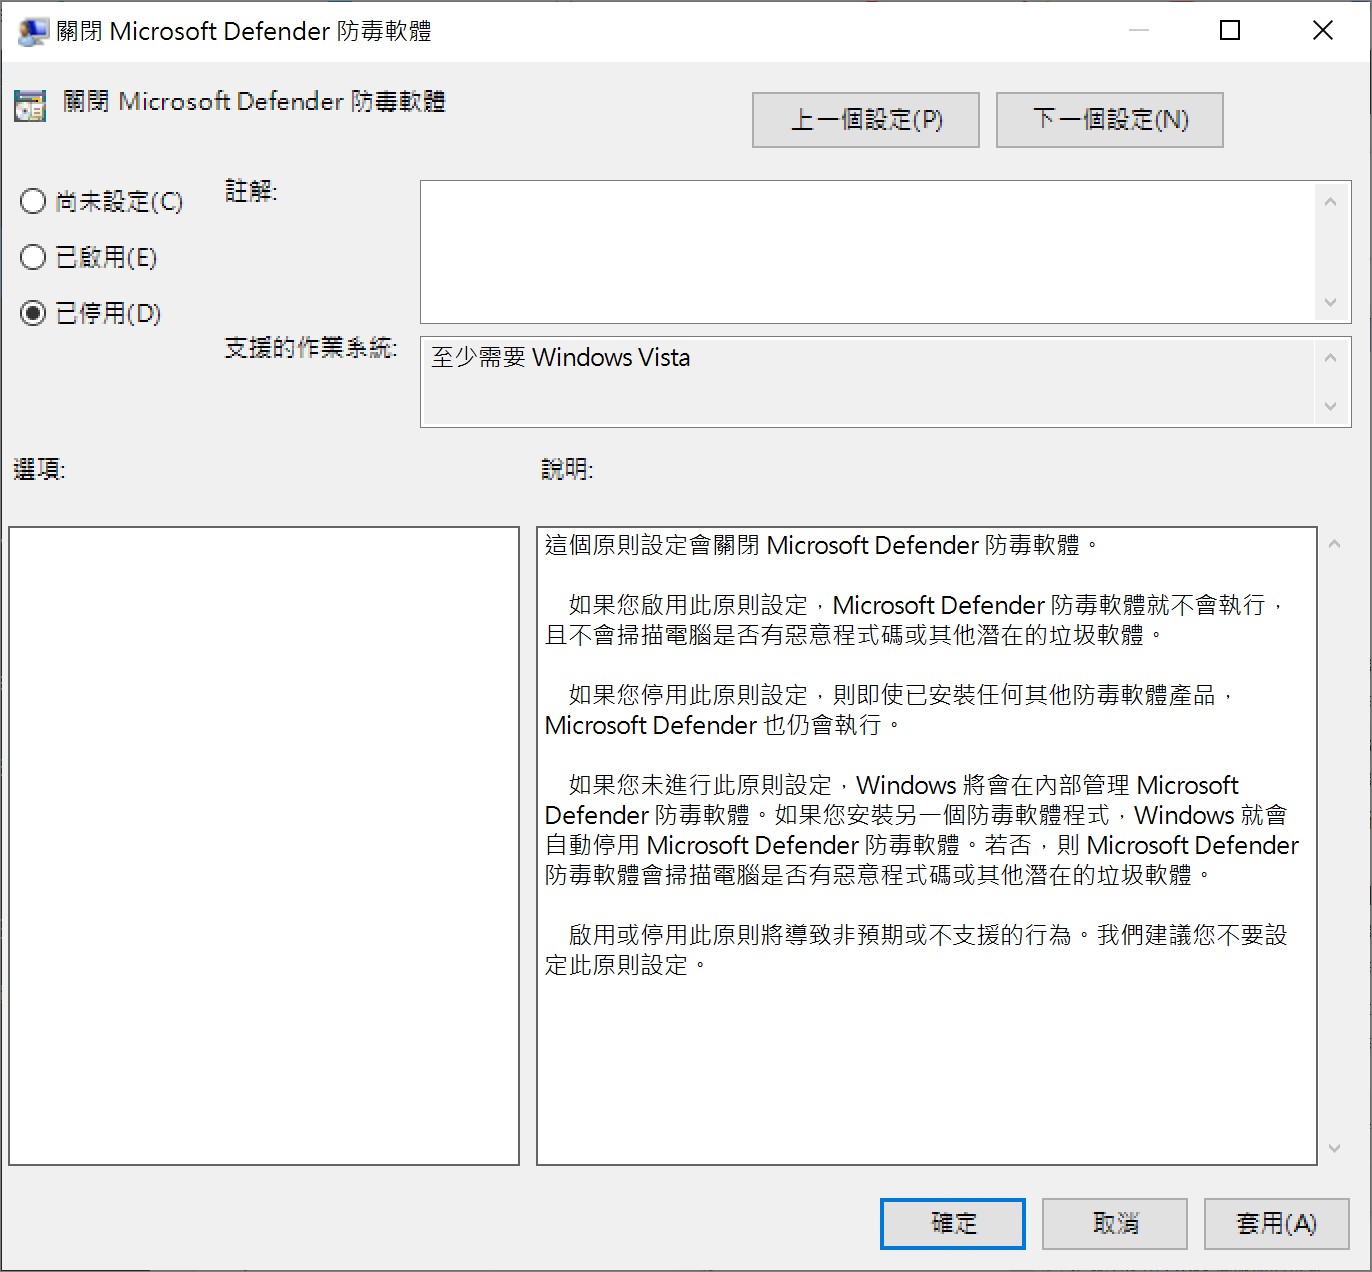Click the empty 選項 options pane
Viewport: 1372px width, 1272px height.
(264, 846)
